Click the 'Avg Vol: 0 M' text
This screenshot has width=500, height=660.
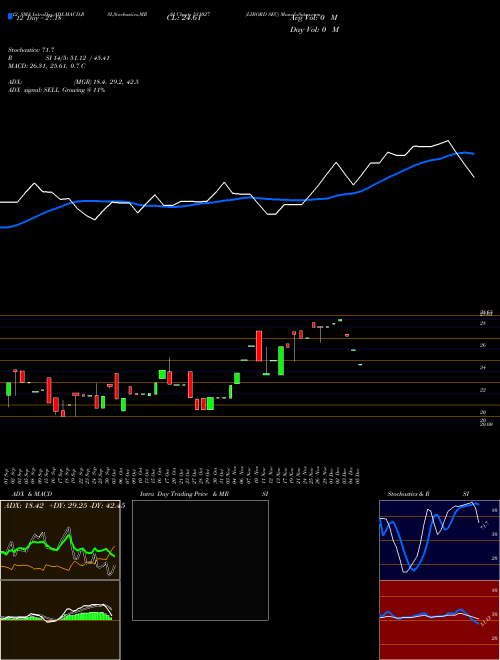pyautogui.click(x=313, y=18)
